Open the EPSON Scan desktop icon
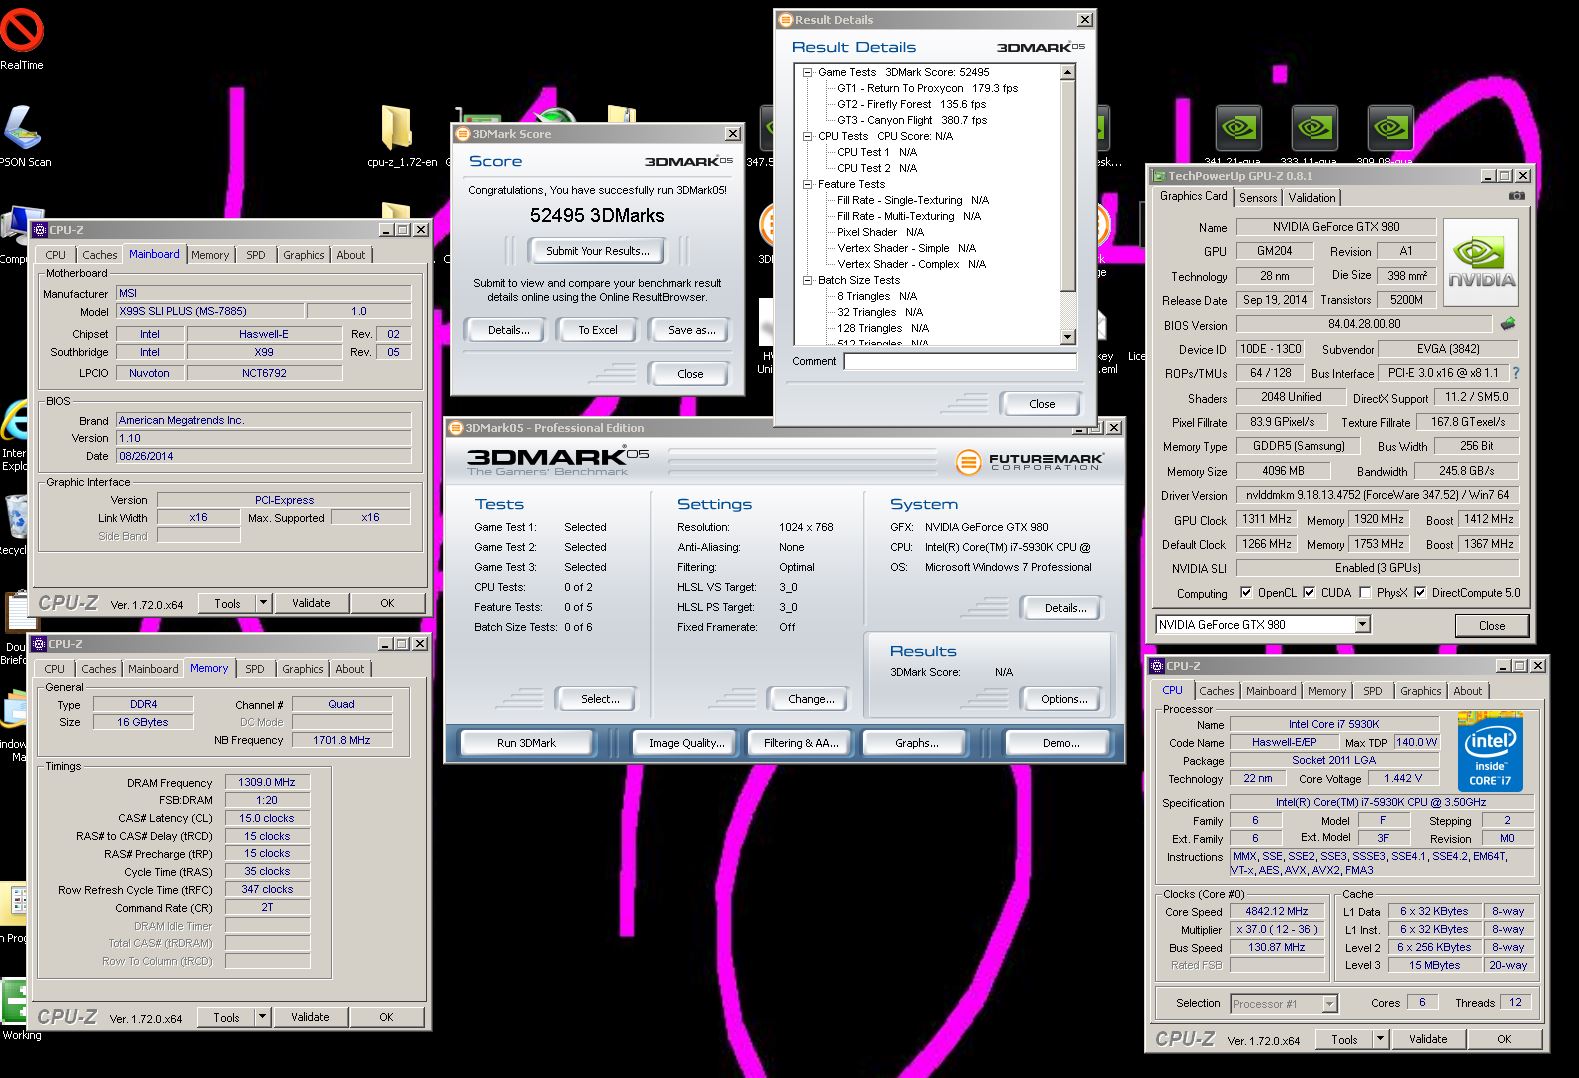Image resolution: width=1579 pixels, height=1078 pixels. pos(24,137)
